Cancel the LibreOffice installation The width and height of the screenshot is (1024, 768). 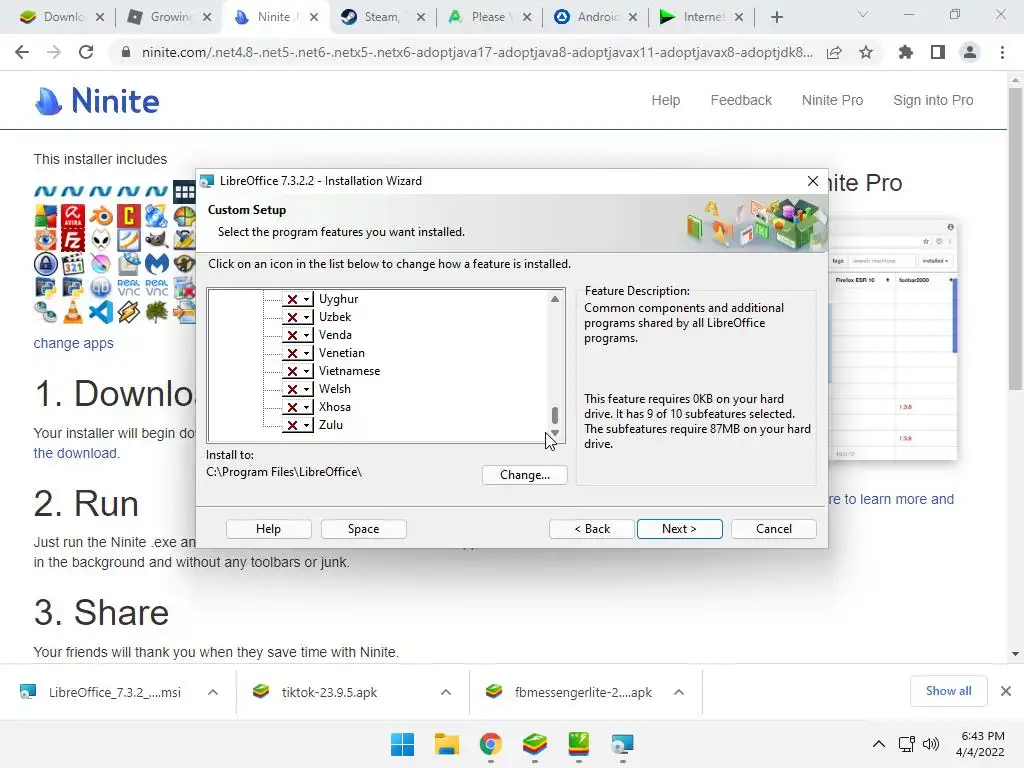[774, 529]
